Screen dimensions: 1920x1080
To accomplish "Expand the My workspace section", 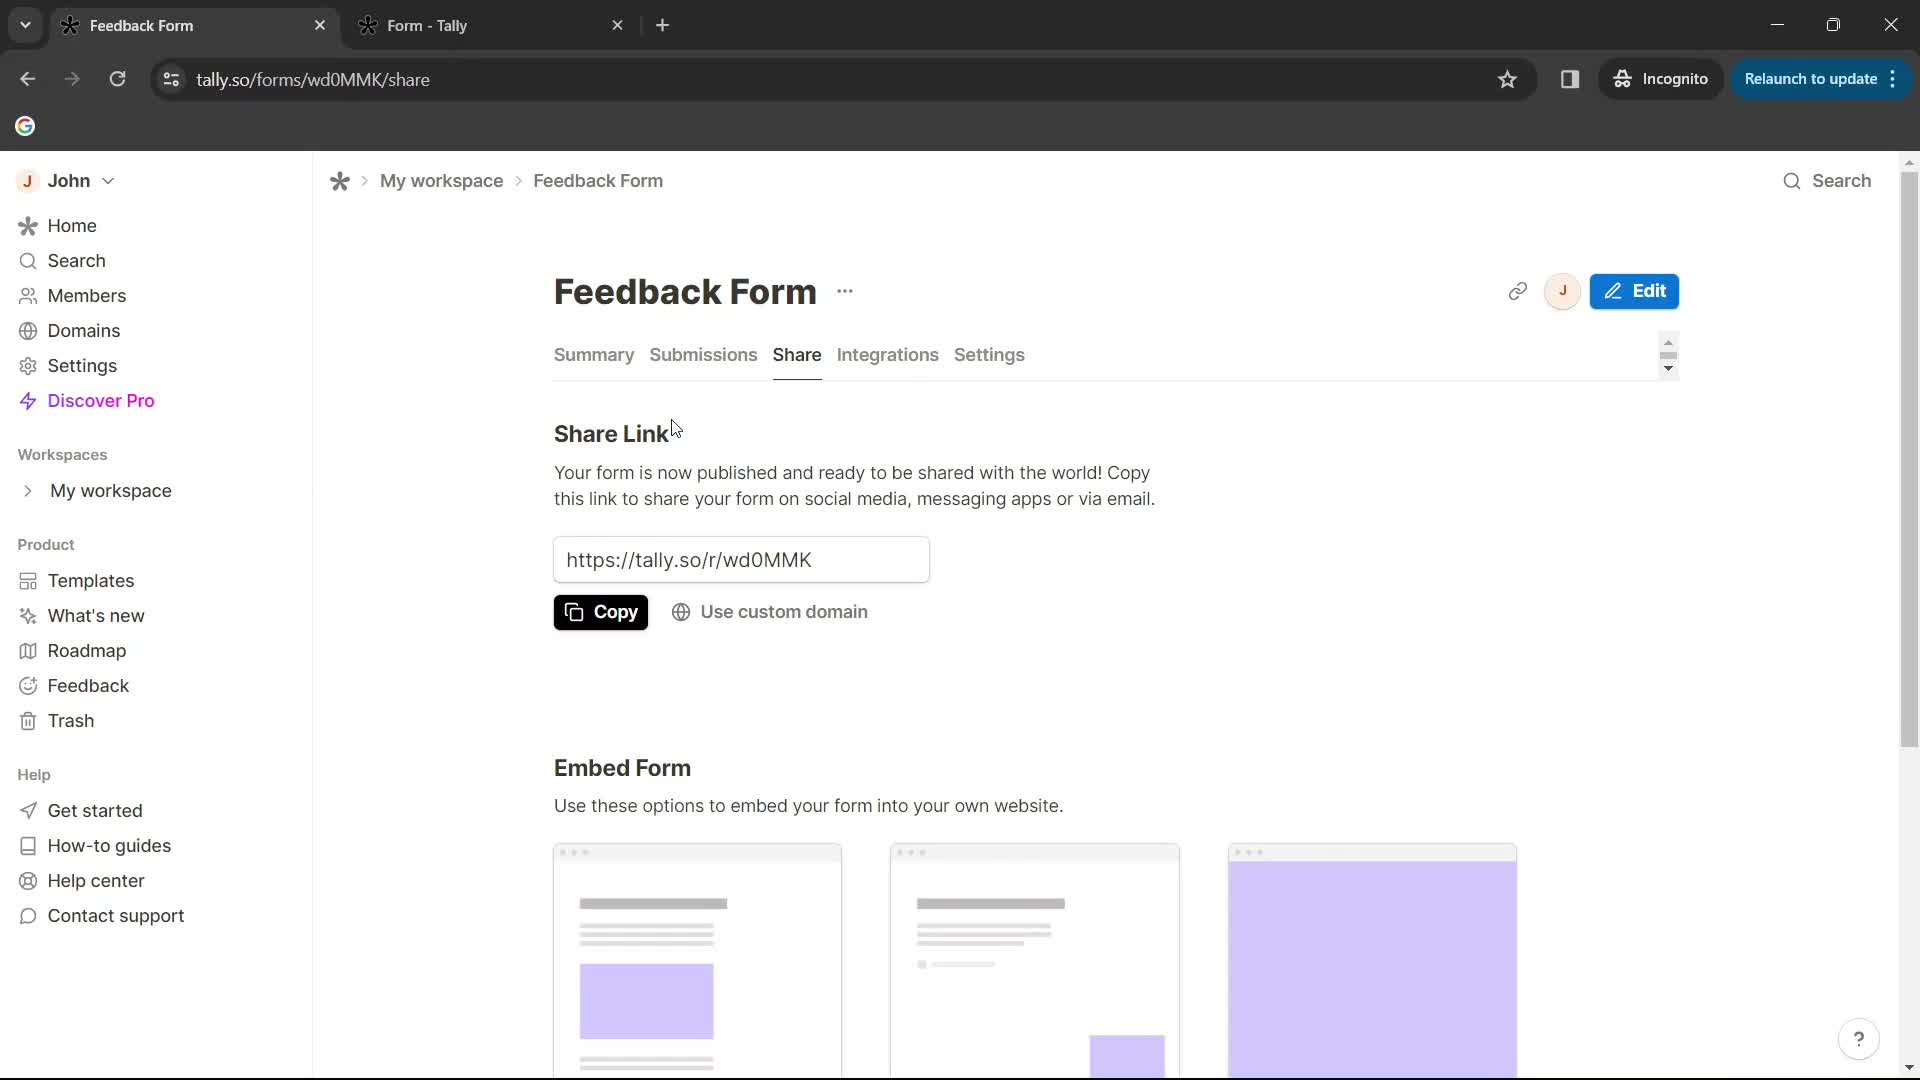I will tap(28, 491).
